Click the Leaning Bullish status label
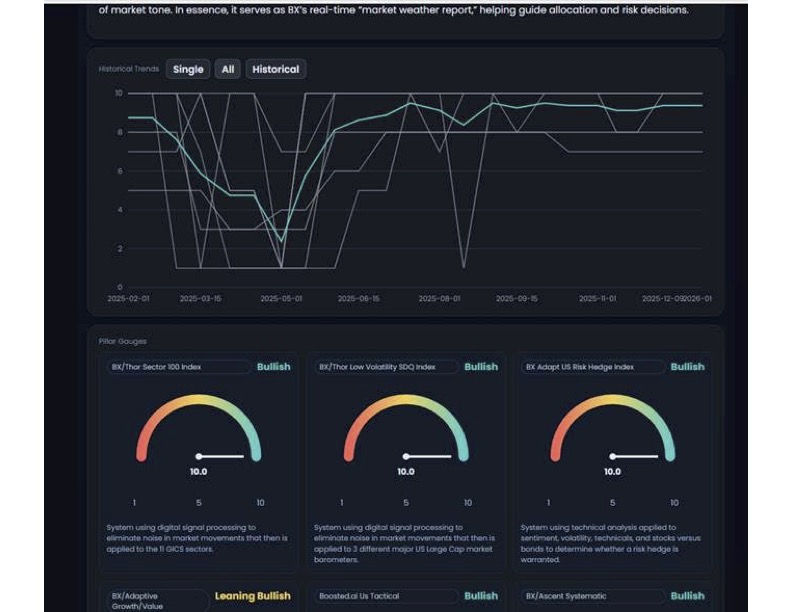Image resolution: width=792 pixels, height=612 pixels. (253, 596)
